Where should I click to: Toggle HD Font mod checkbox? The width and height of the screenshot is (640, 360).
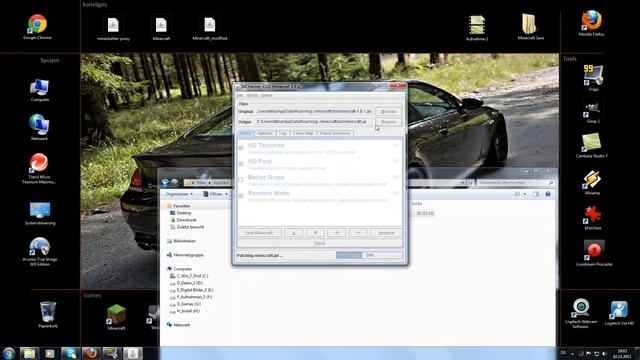point(241,163)
